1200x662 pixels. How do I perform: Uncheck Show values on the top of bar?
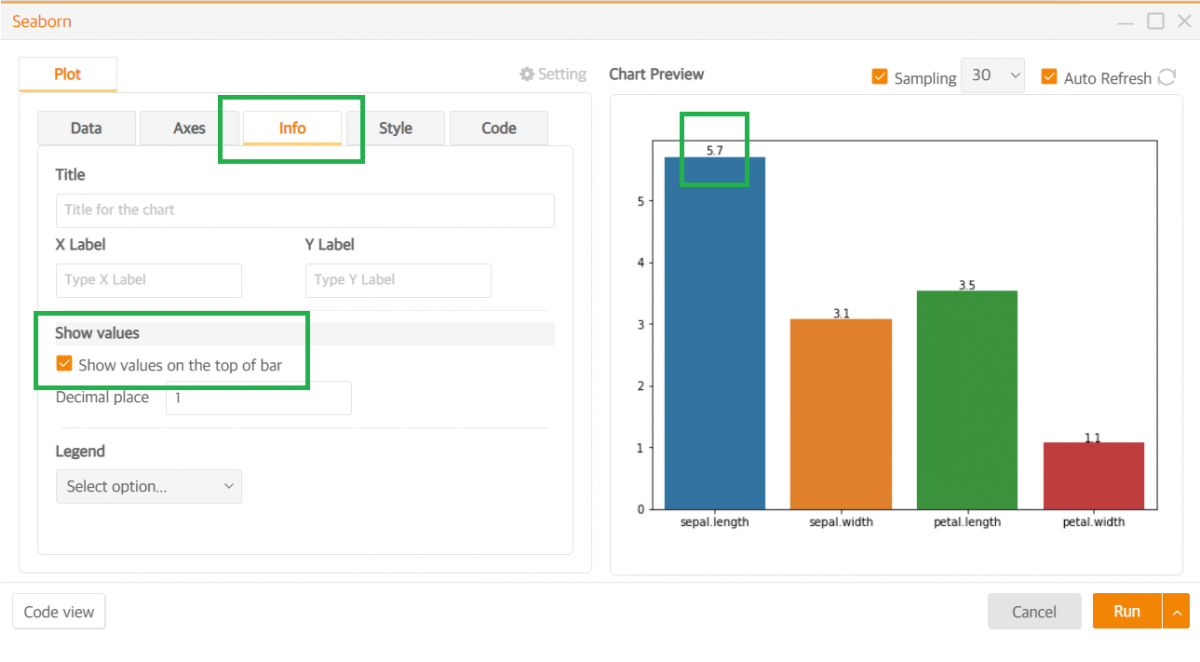tap(64, 364)
